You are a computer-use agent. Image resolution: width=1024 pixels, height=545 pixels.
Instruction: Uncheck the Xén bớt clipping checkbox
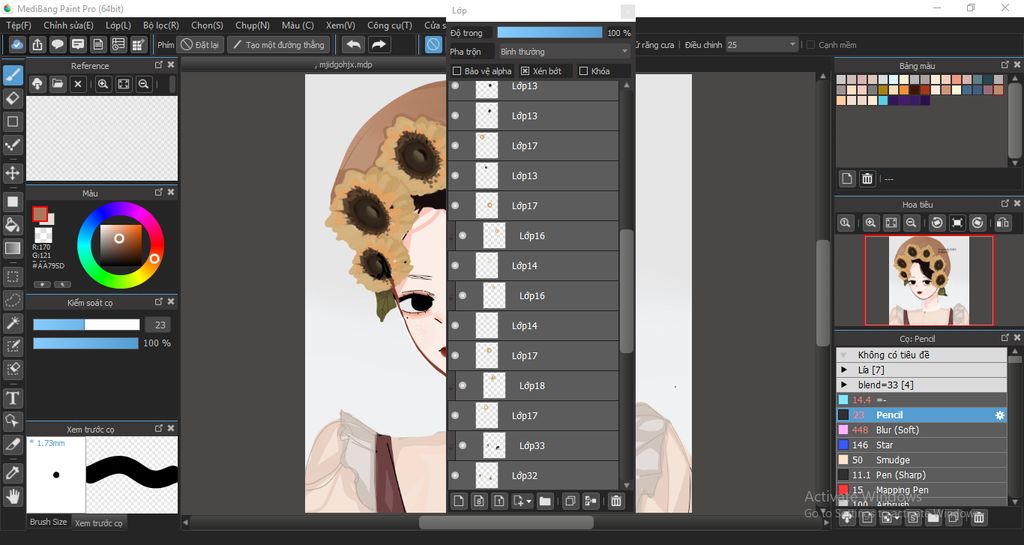pyautogui.click(x=525, y=71)
